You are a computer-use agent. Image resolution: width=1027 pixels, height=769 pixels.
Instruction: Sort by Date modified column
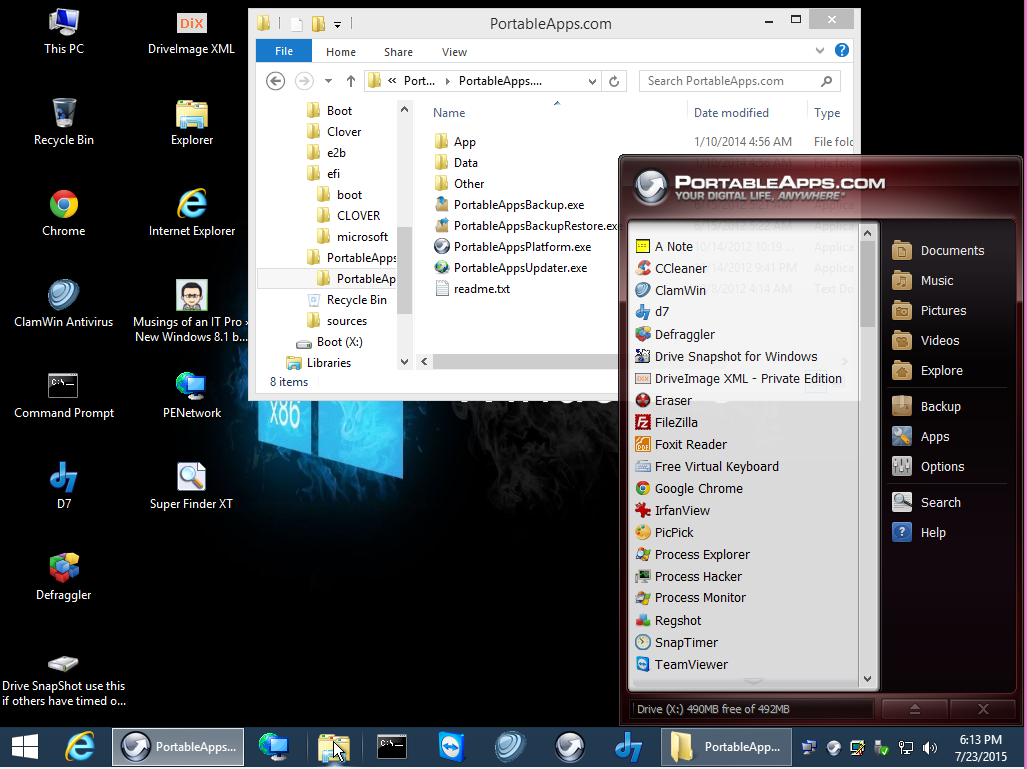731,113
